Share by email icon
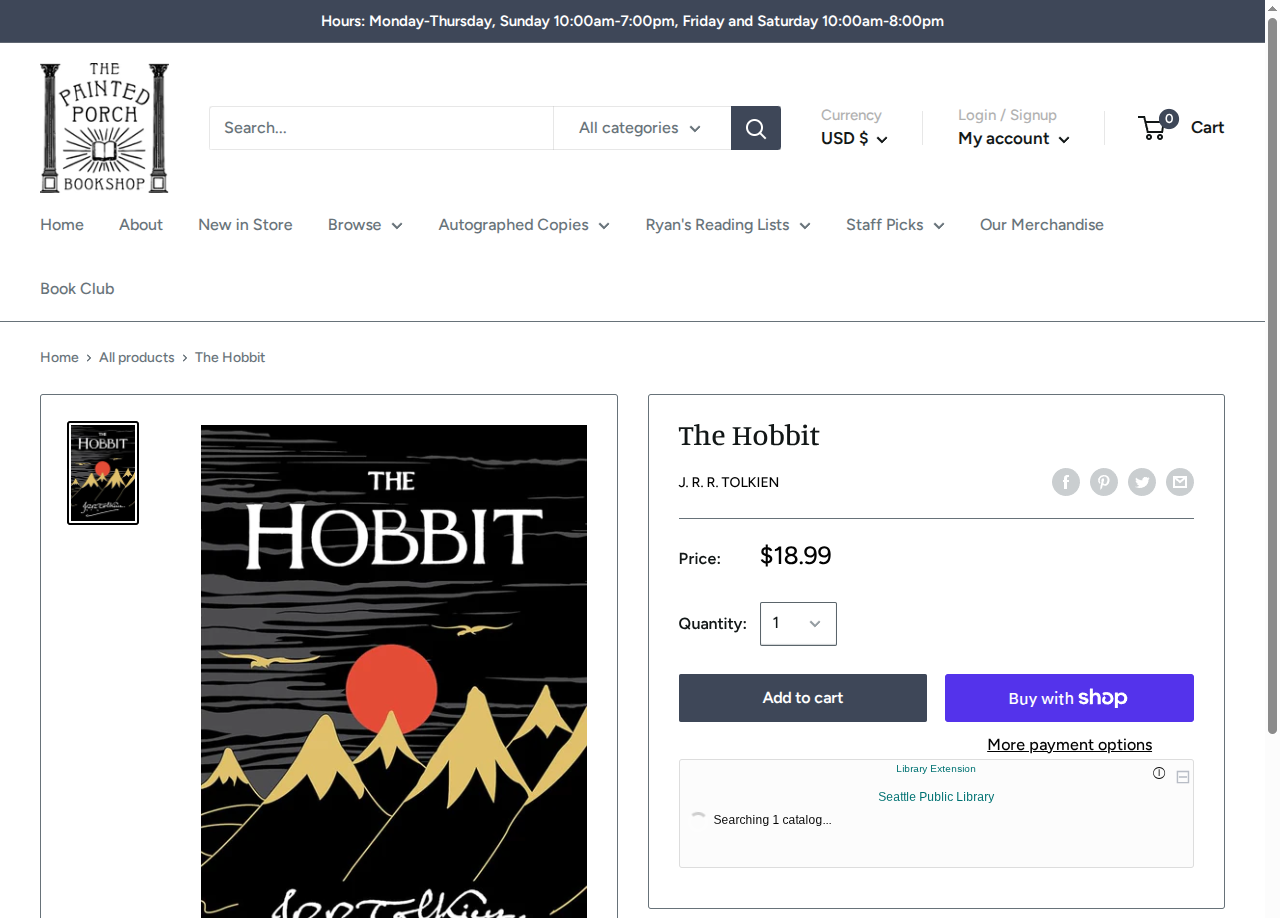This screenshot has height=918, width=1280. click(x=1180, y=482)
